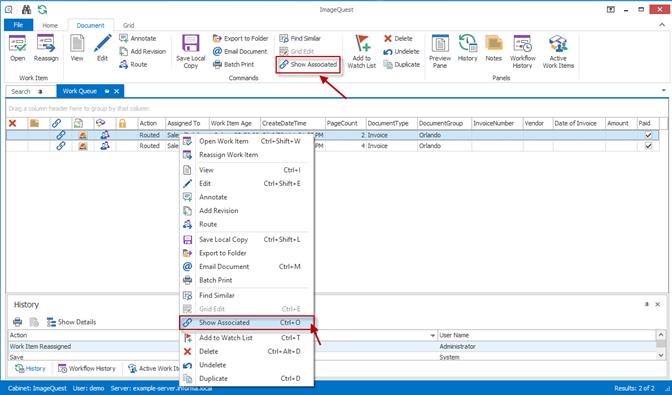Choose Save Local Copy in context menu
672x395 pixels.
246,239
